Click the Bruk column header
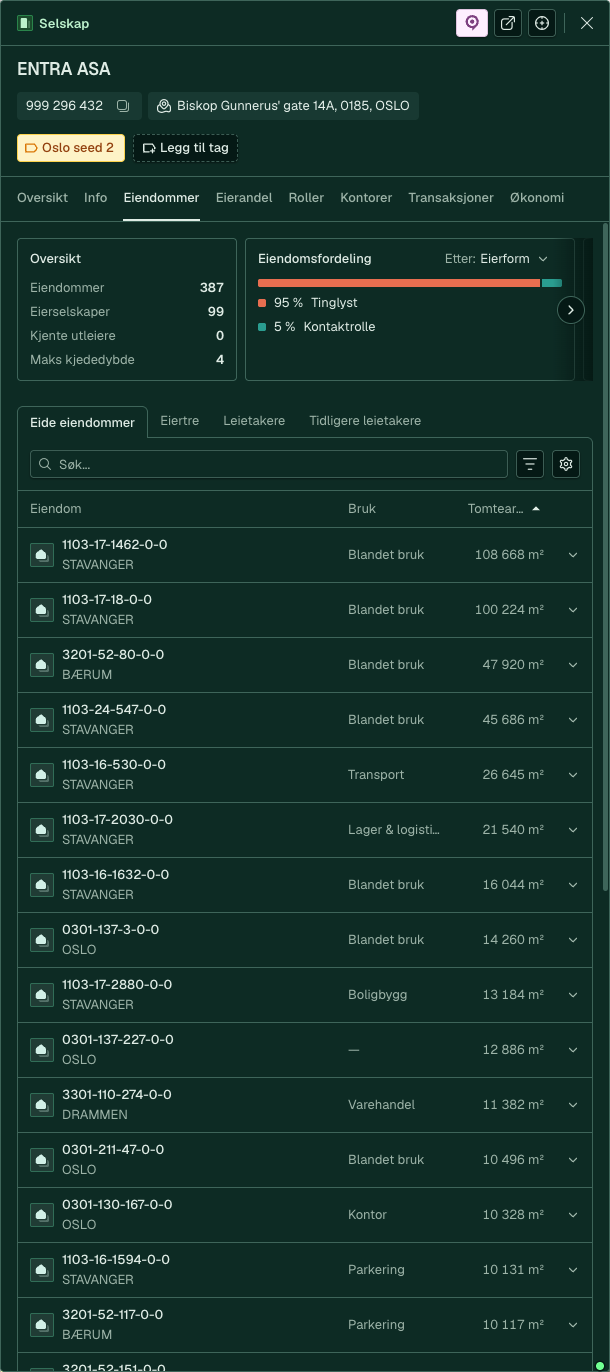610x1372 pixels. coord(362,509)
